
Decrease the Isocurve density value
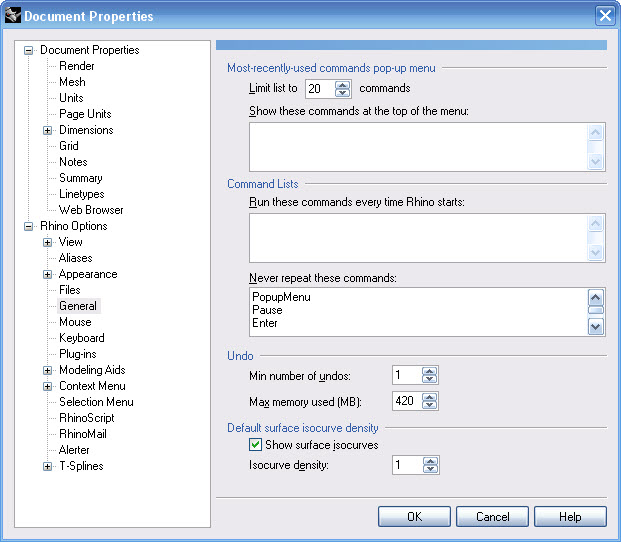pyautogui.click(x=430, y=470)
